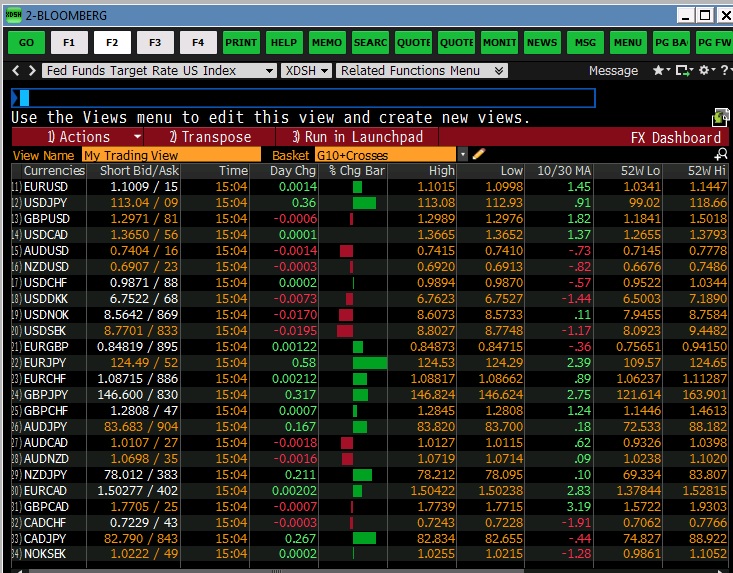Go back with the left arrow icon
Image resolution: width=733 pixels, height=573 pixels.
16,71
